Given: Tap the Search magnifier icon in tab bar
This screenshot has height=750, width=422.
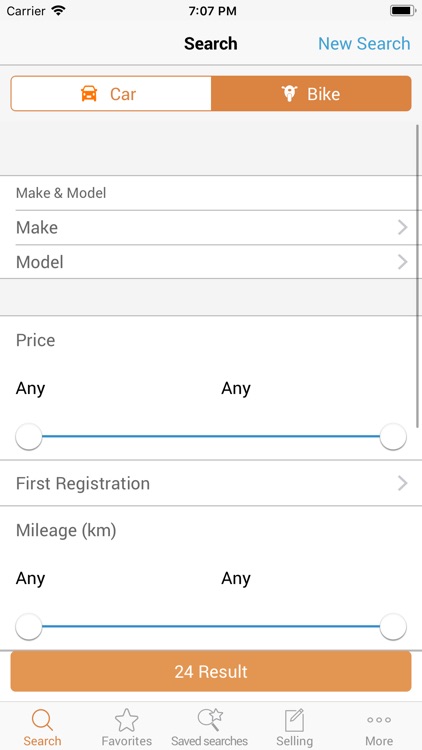Looking at the screenshot, I should coord(42,720).
